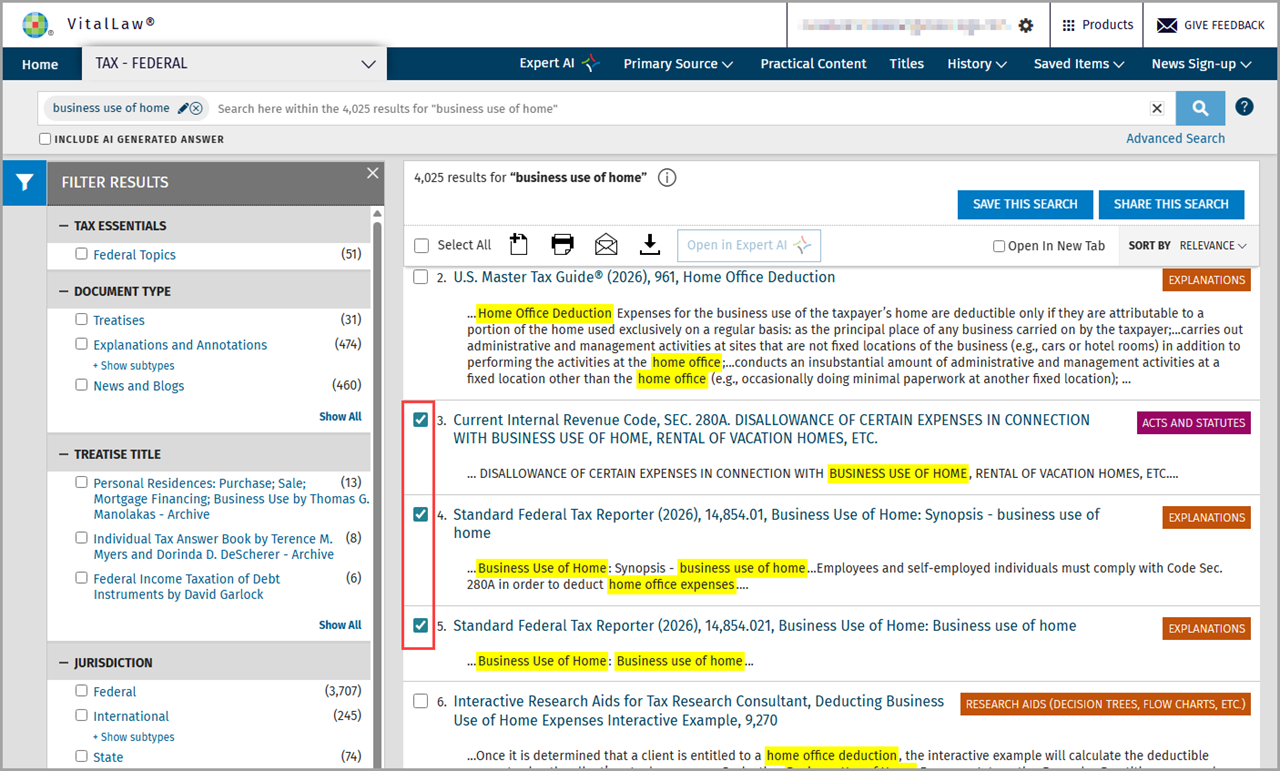This screenshot has width=1280, height=771.
Task: Open the Primary Source menu
Action: pyautogui.click(x=678, y=63)
